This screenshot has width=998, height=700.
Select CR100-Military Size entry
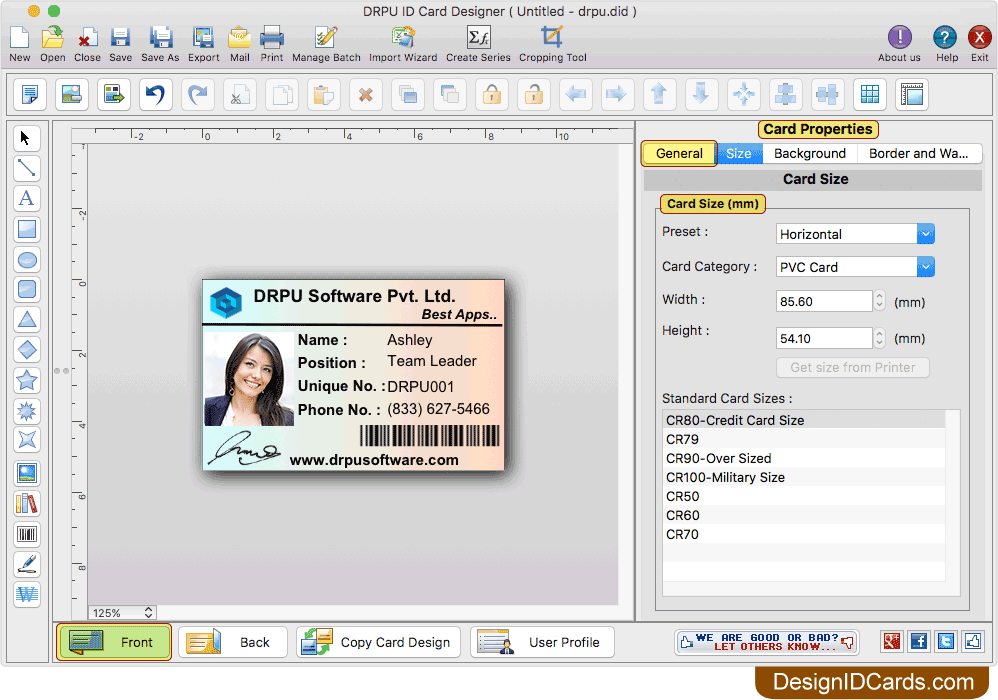(x=804, y=477)
